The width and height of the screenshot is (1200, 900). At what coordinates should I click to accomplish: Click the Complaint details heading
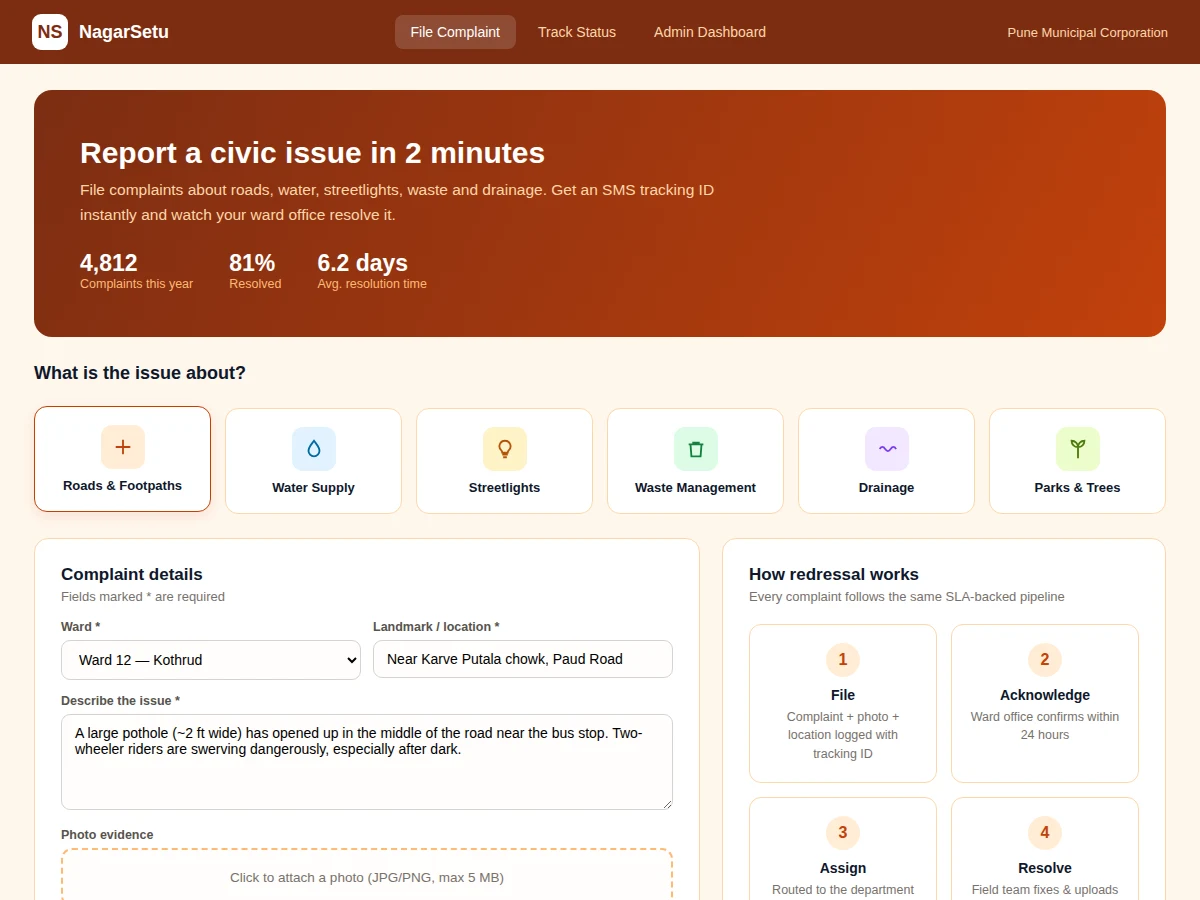point(132,574)
